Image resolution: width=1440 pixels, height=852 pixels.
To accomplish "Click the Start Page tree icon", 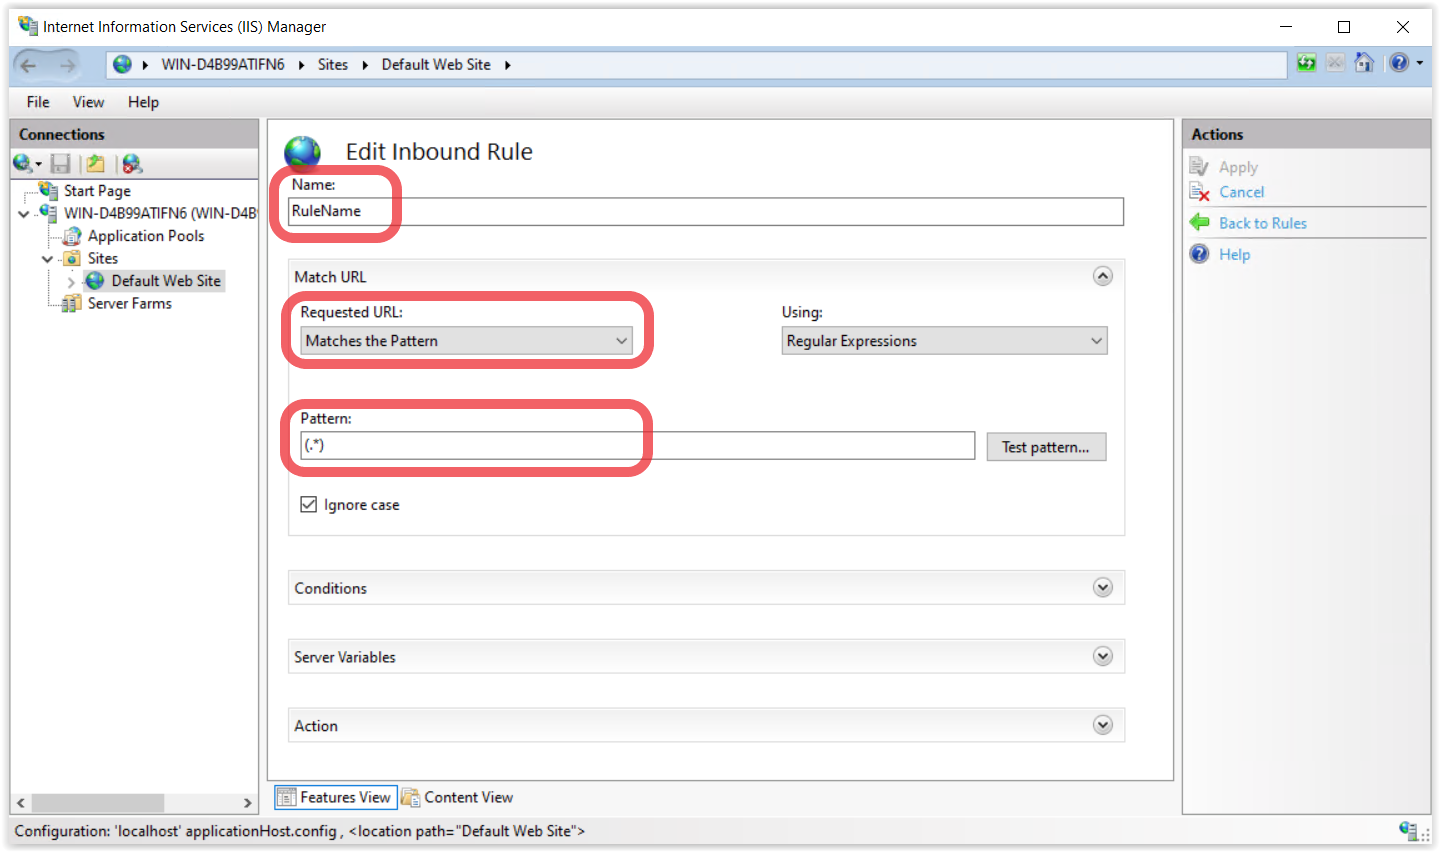I will pos(48,190).
